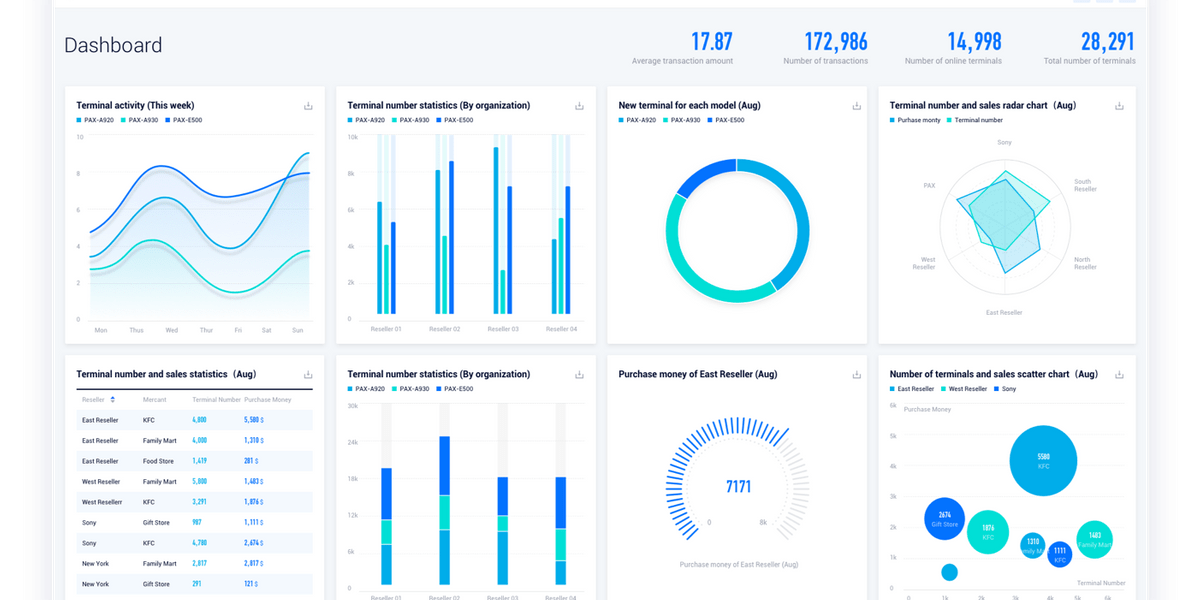Toggle PAX-A930 legend in bottom stacked bar chart
Viewport: 1200px width, 600px height.
tap(410, 389)
